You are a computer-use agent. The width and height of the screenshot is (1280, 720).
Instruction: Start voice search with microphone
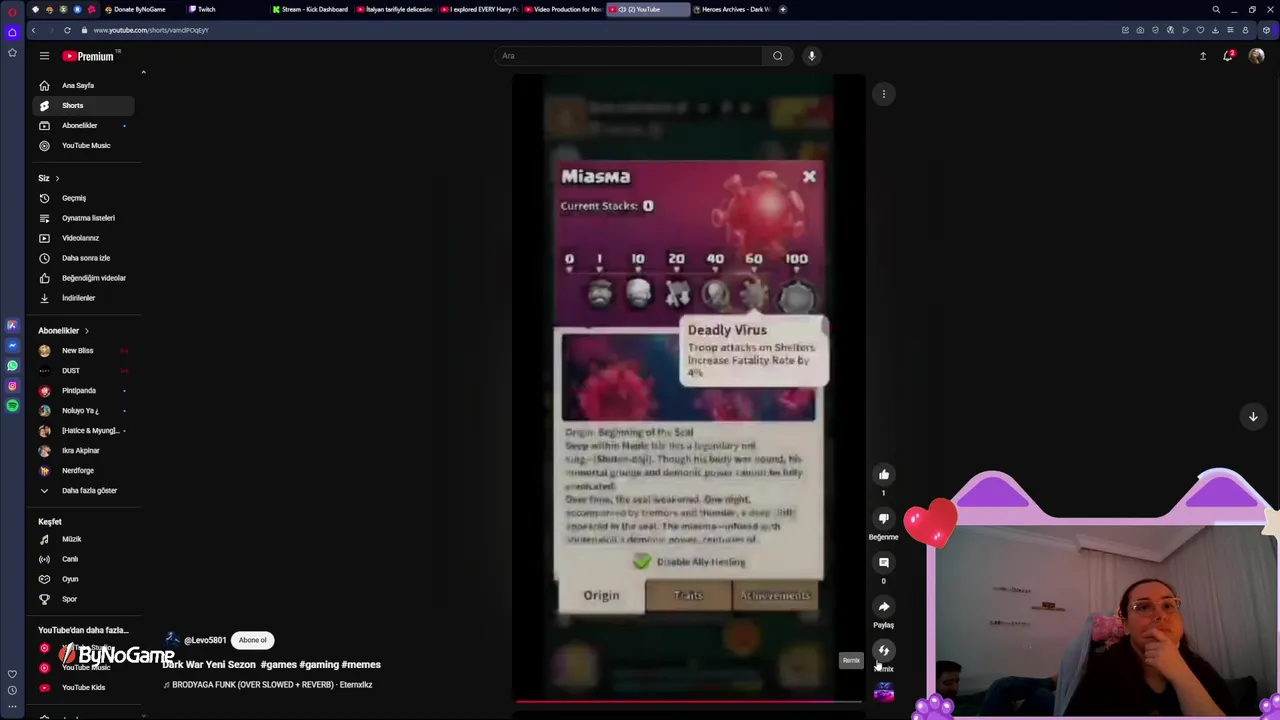(812, 56)
